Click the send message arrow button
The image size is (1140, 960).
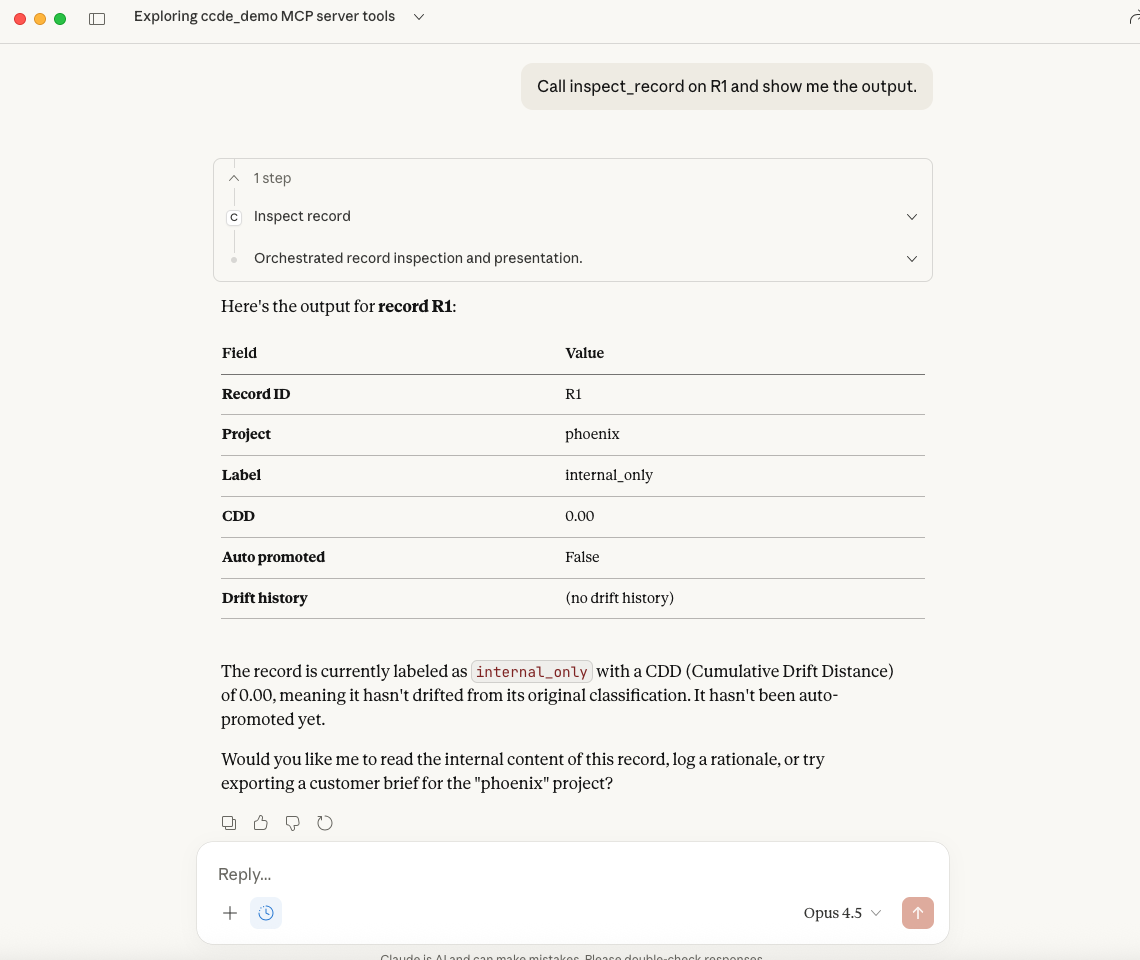(x=917, y=913)
